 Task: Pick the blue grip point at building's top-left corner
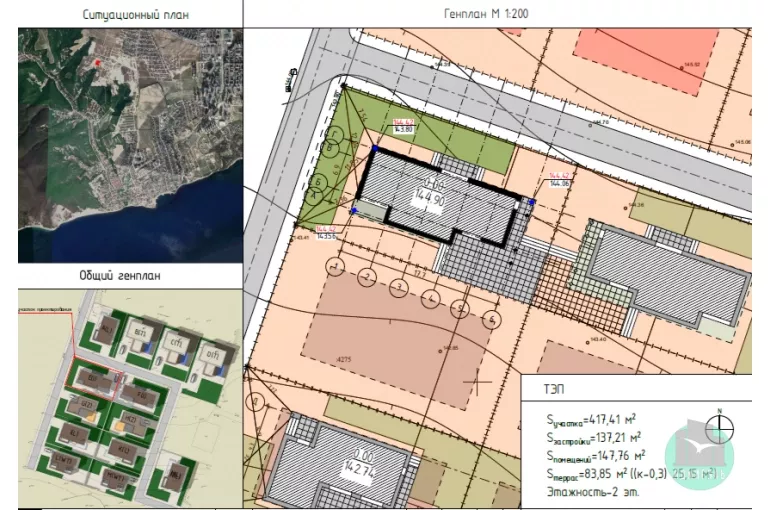(376, 147)
